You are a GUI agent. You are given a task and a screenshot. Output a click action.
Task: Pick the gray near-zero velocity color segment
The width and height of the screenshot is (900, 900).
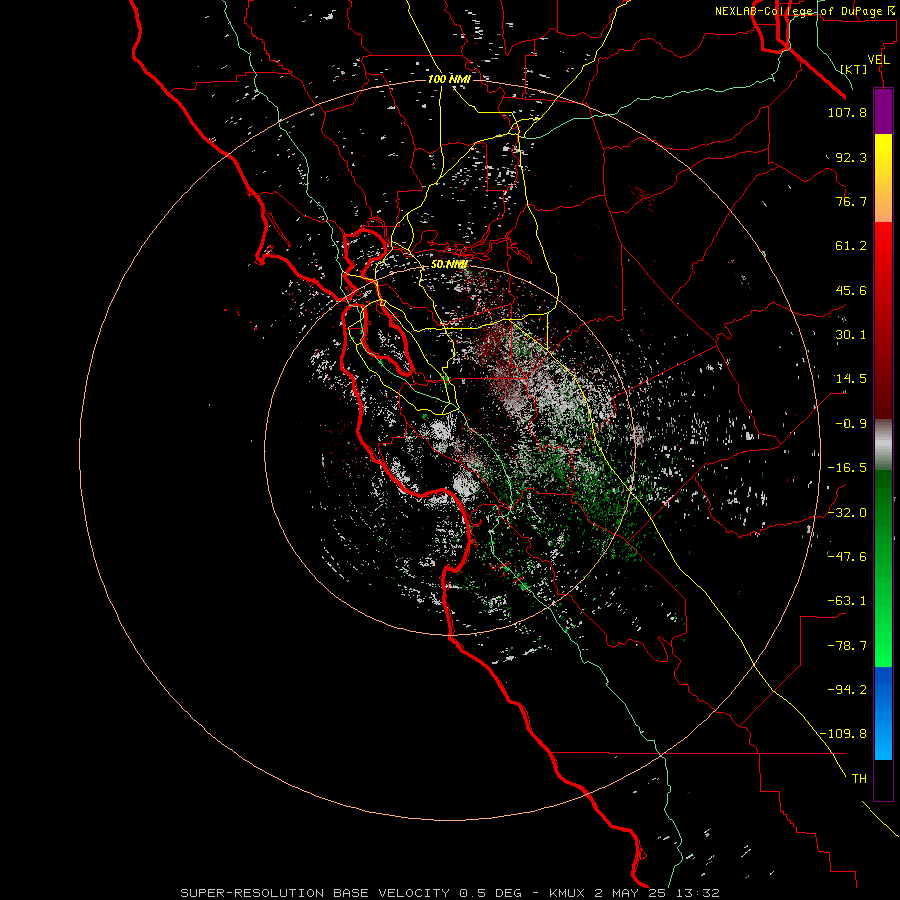point(883,445)
